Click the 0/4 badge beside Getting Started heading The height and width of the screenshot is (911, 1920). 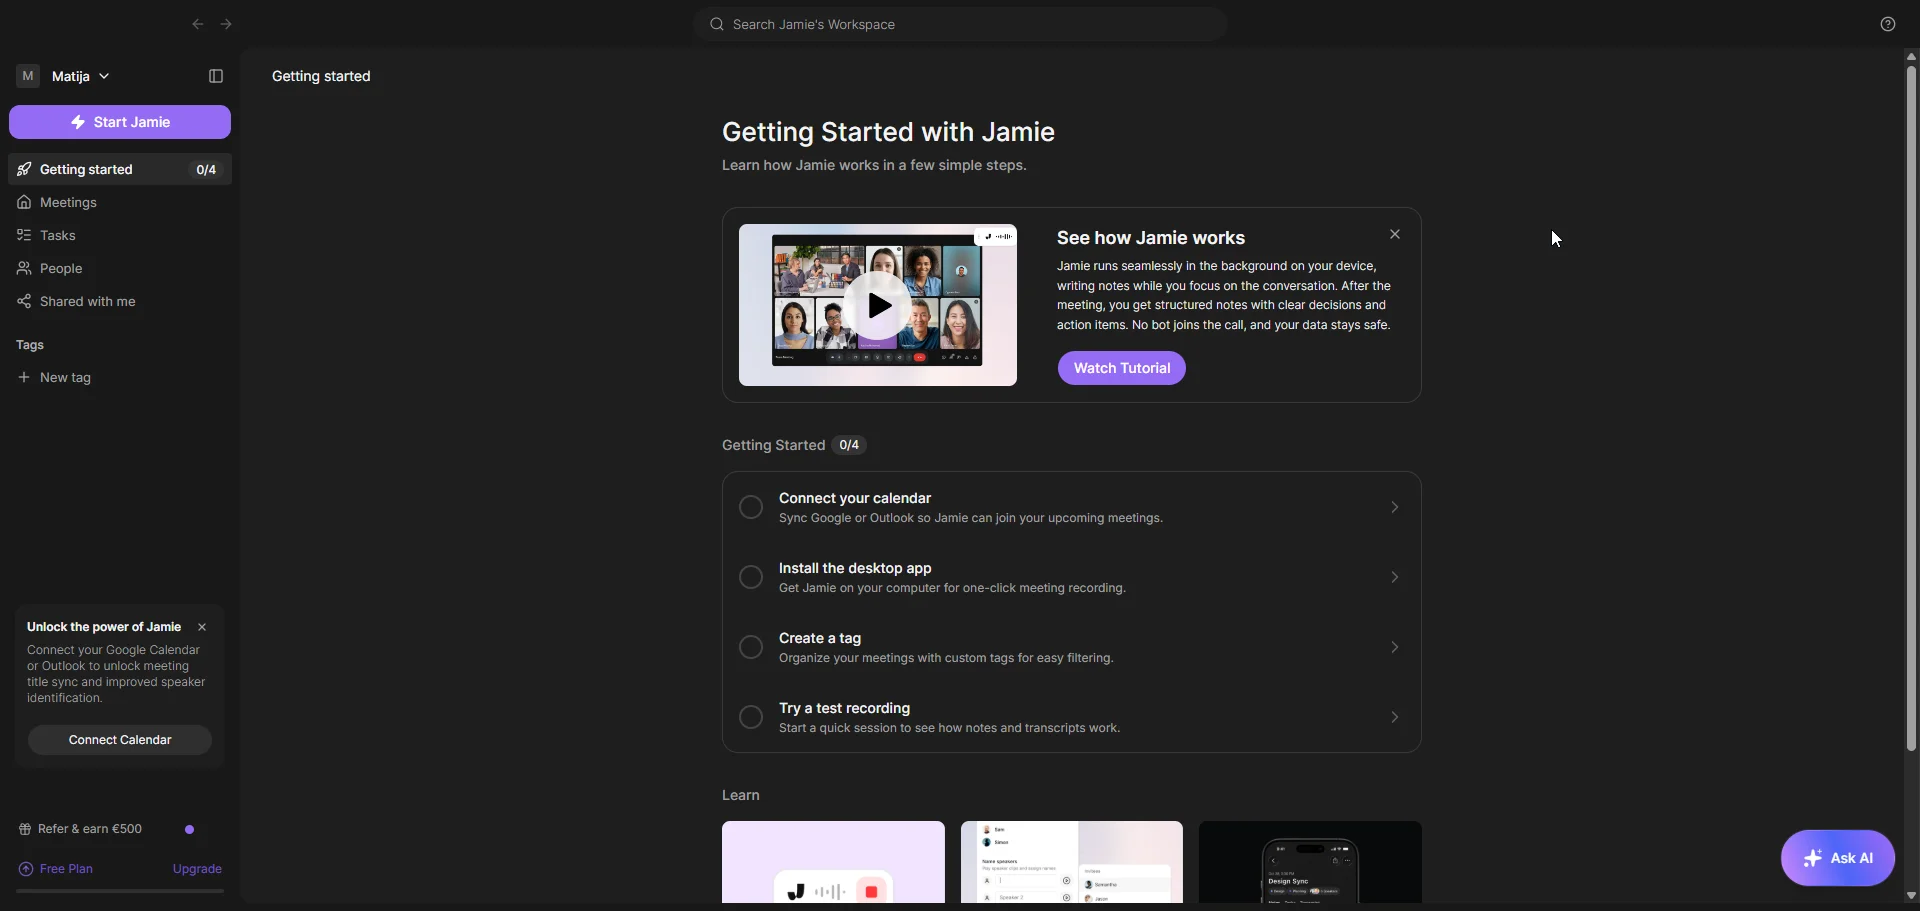pyautogui.click(x=849, y=445)
